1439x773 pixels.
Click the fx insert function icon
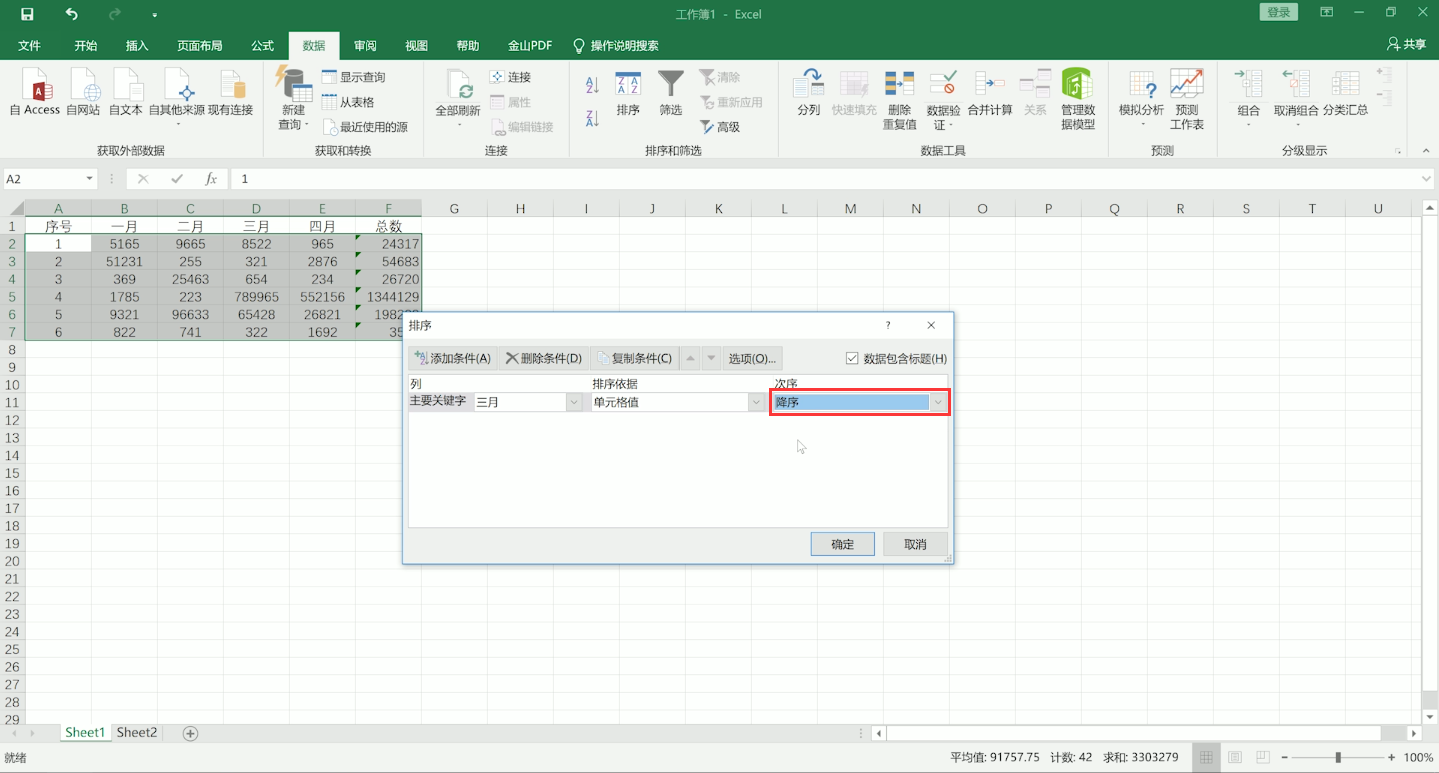[x=211, y=179]
